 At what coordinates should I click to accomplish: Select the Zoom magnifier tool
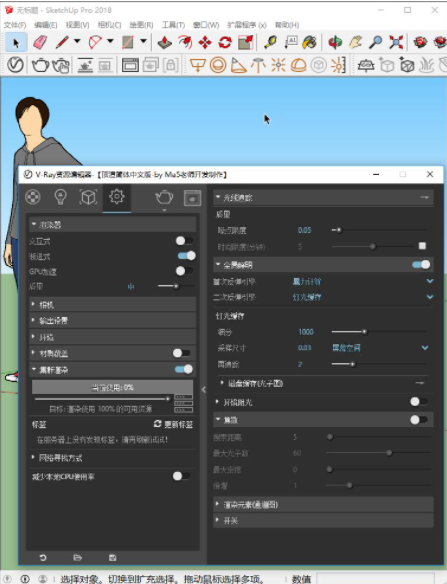coord(375,42)
